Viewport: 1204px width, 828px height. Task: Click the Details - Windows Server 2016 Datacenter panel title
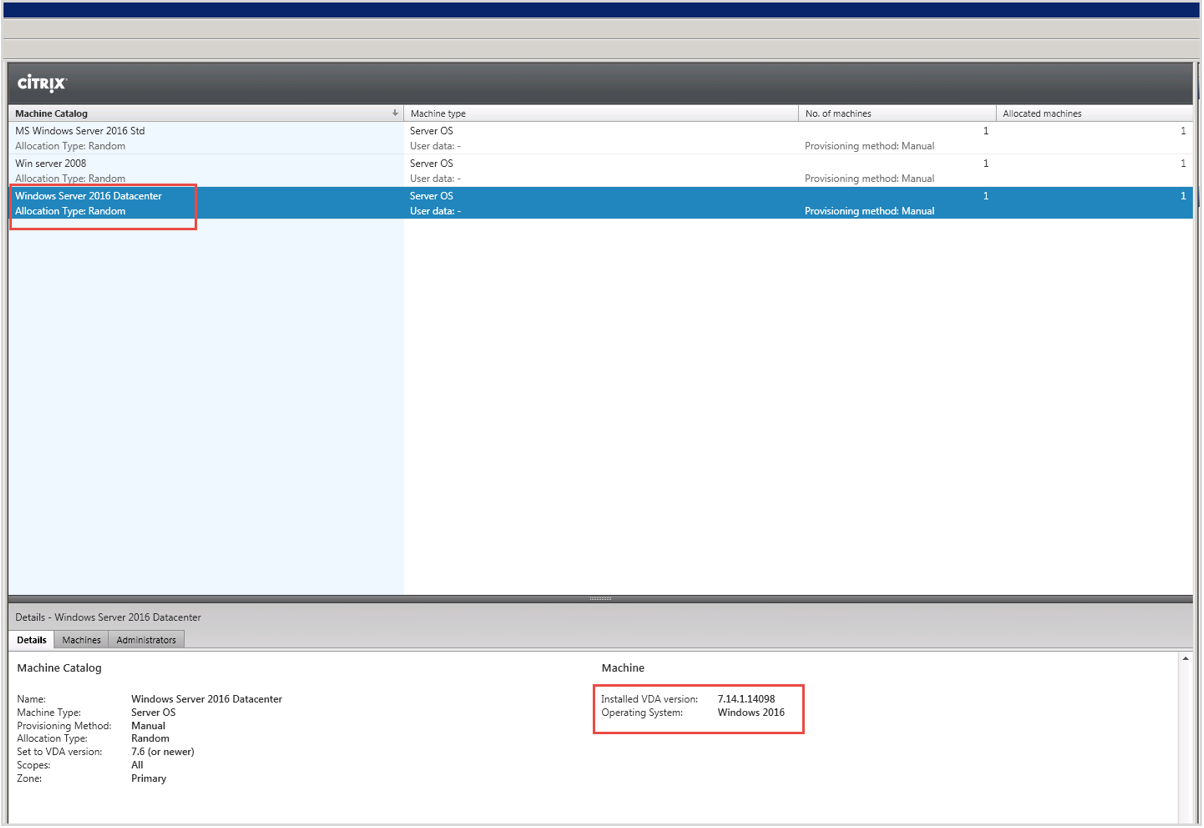[108, 617]
